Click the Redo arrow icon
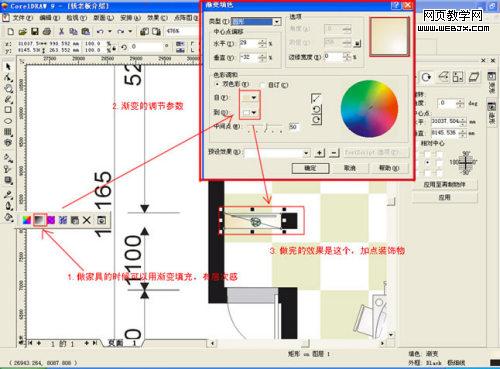The height and width of the screenshot is (369, 500). click(x=120, y=32)
